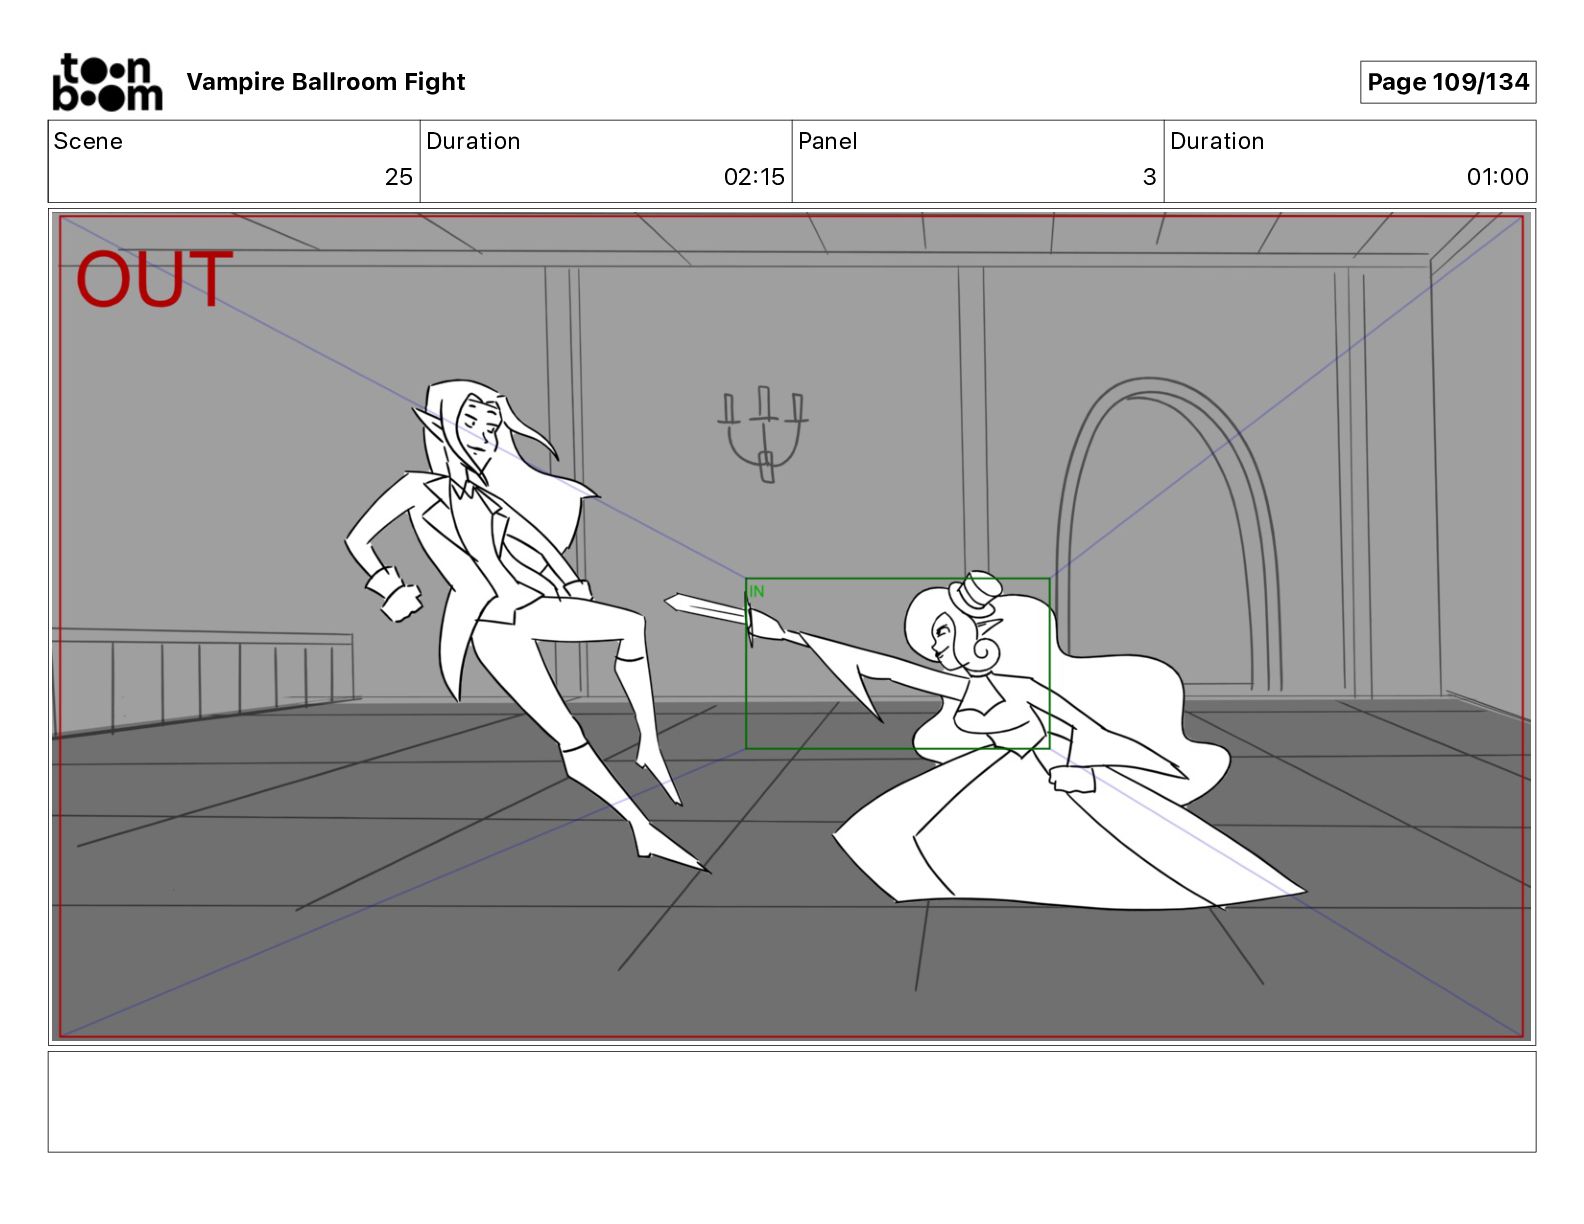Click the Toon Boom logo
The height and width of the screenshot is (1224, 1584).
(107, 82)
